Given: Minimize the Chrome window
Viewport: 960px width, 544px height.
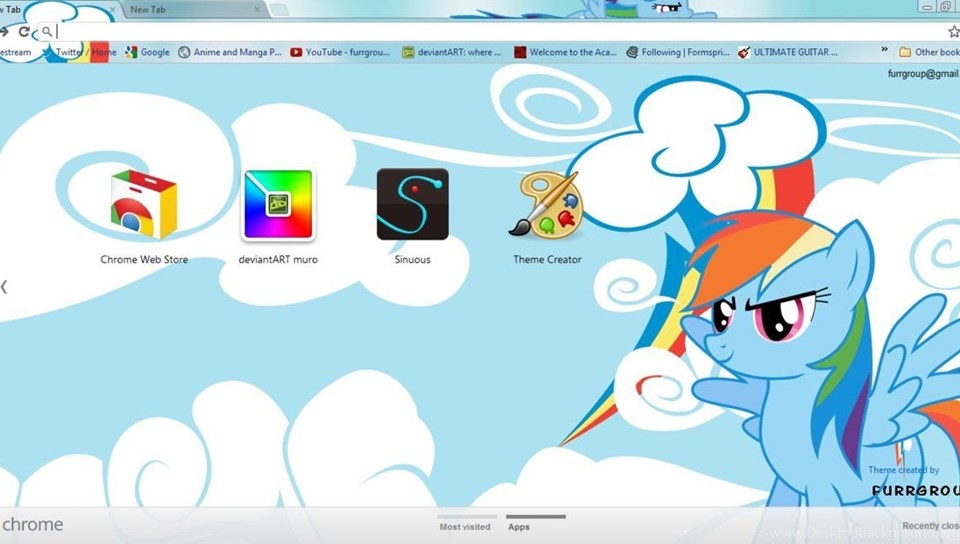Looking at the screenshot, I should click(926, 7).
